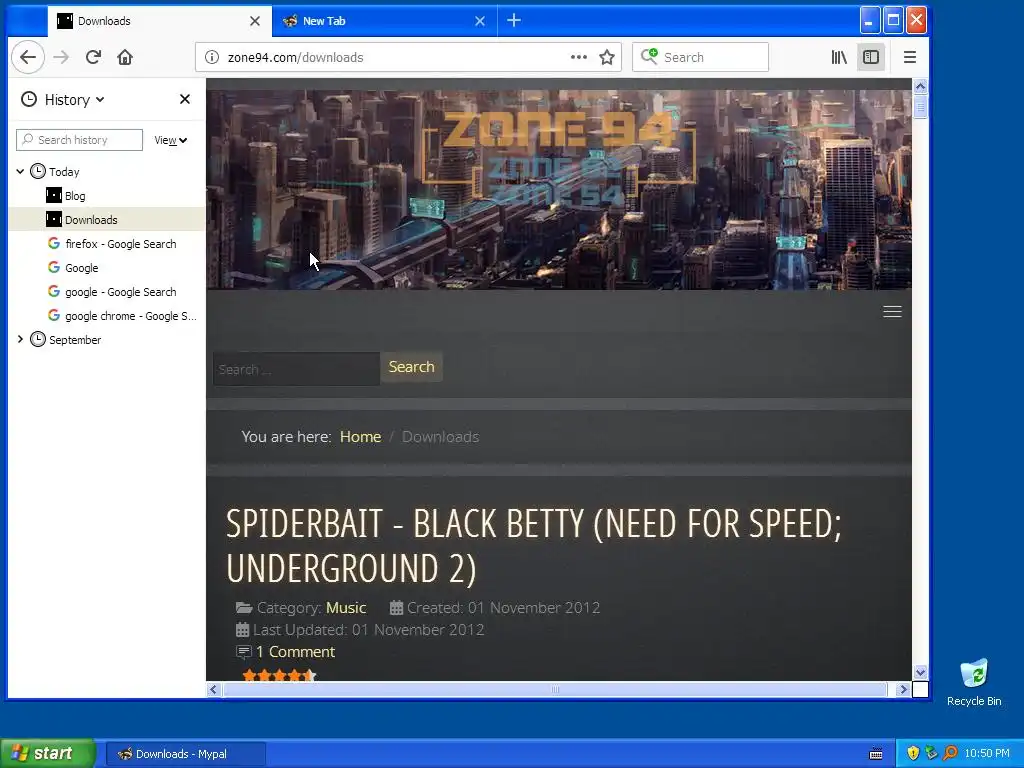This screenshot has height=768, width=1024.
Task: Open the 1 Comment link
Action: tap(295, 652)
